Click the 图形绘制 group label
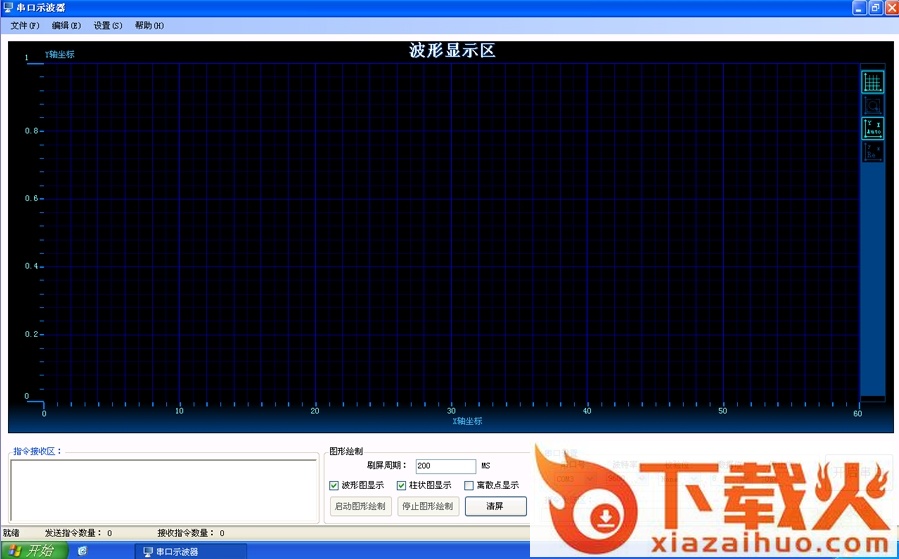Viewport: 899px width, 559px height. pyautogui.click(x=346, y=451)
